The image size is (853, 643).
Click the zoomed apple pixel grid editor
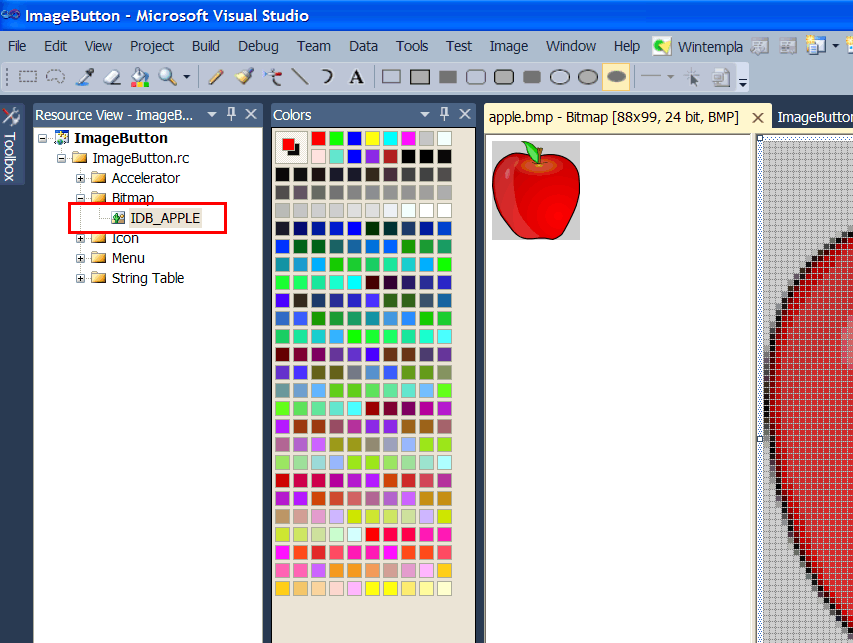pyautogui.click(x=807, y=391)
